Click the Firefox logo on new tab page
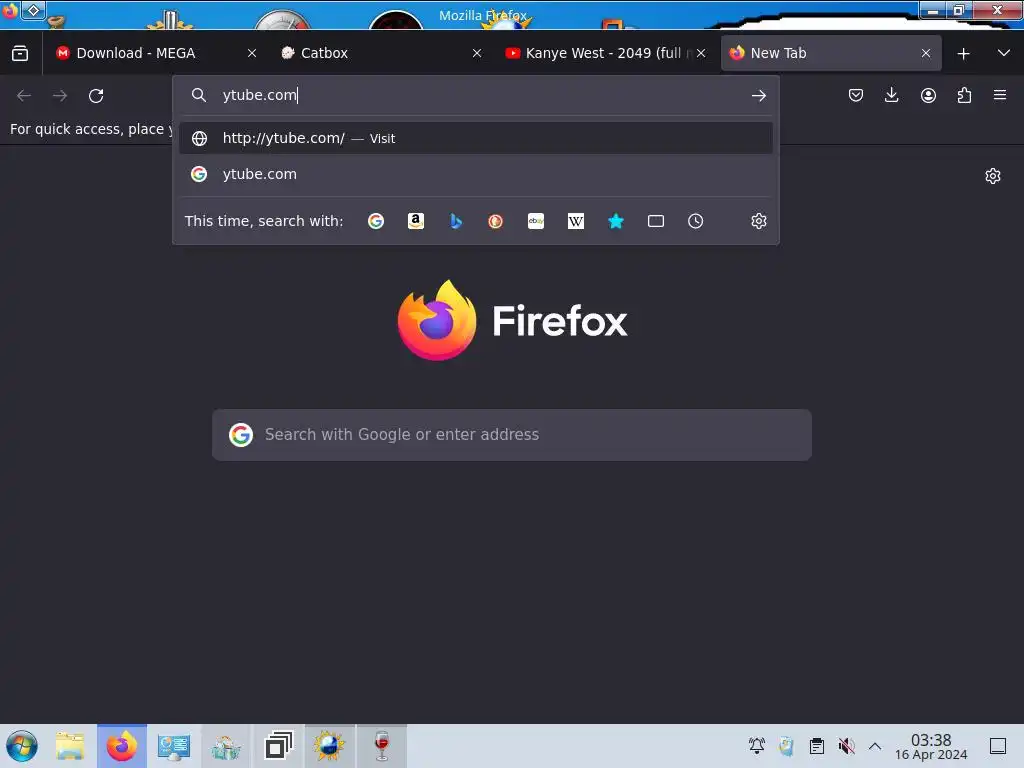This screenshot has width=1024, height=768. (x=512, y=321)
